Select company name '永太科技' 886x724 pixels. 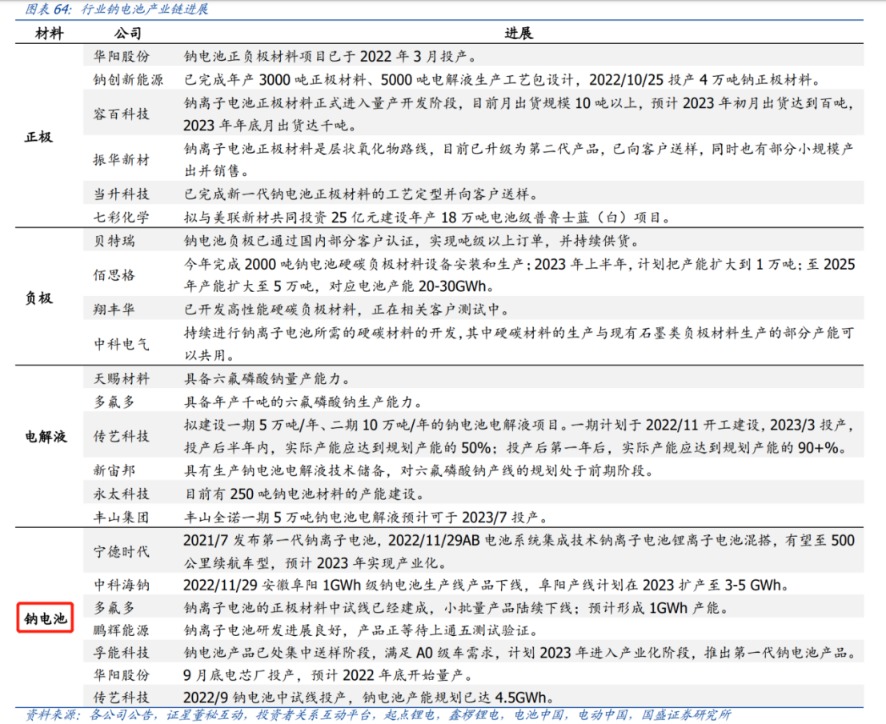(x=121, y=493)
